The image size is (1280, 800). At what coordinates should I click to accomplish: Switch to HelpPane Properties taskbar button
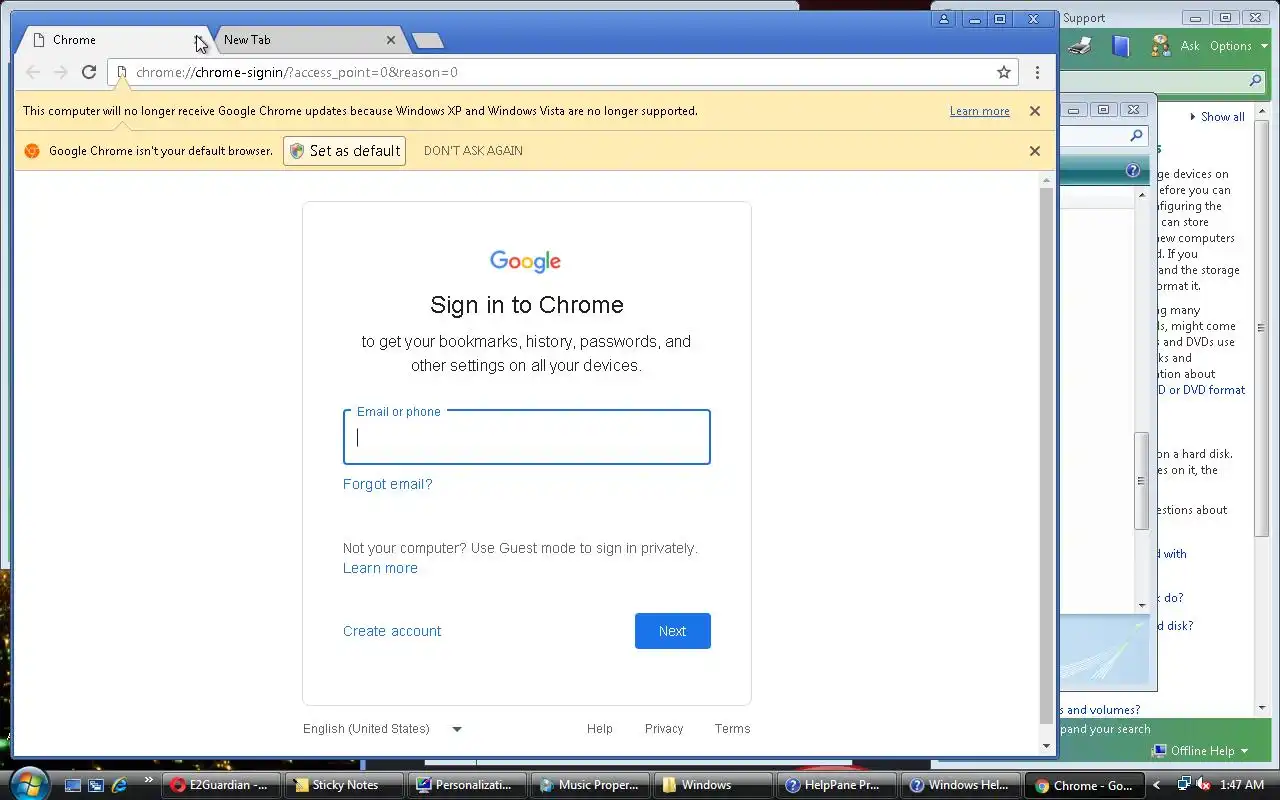[x=836, y=785]
